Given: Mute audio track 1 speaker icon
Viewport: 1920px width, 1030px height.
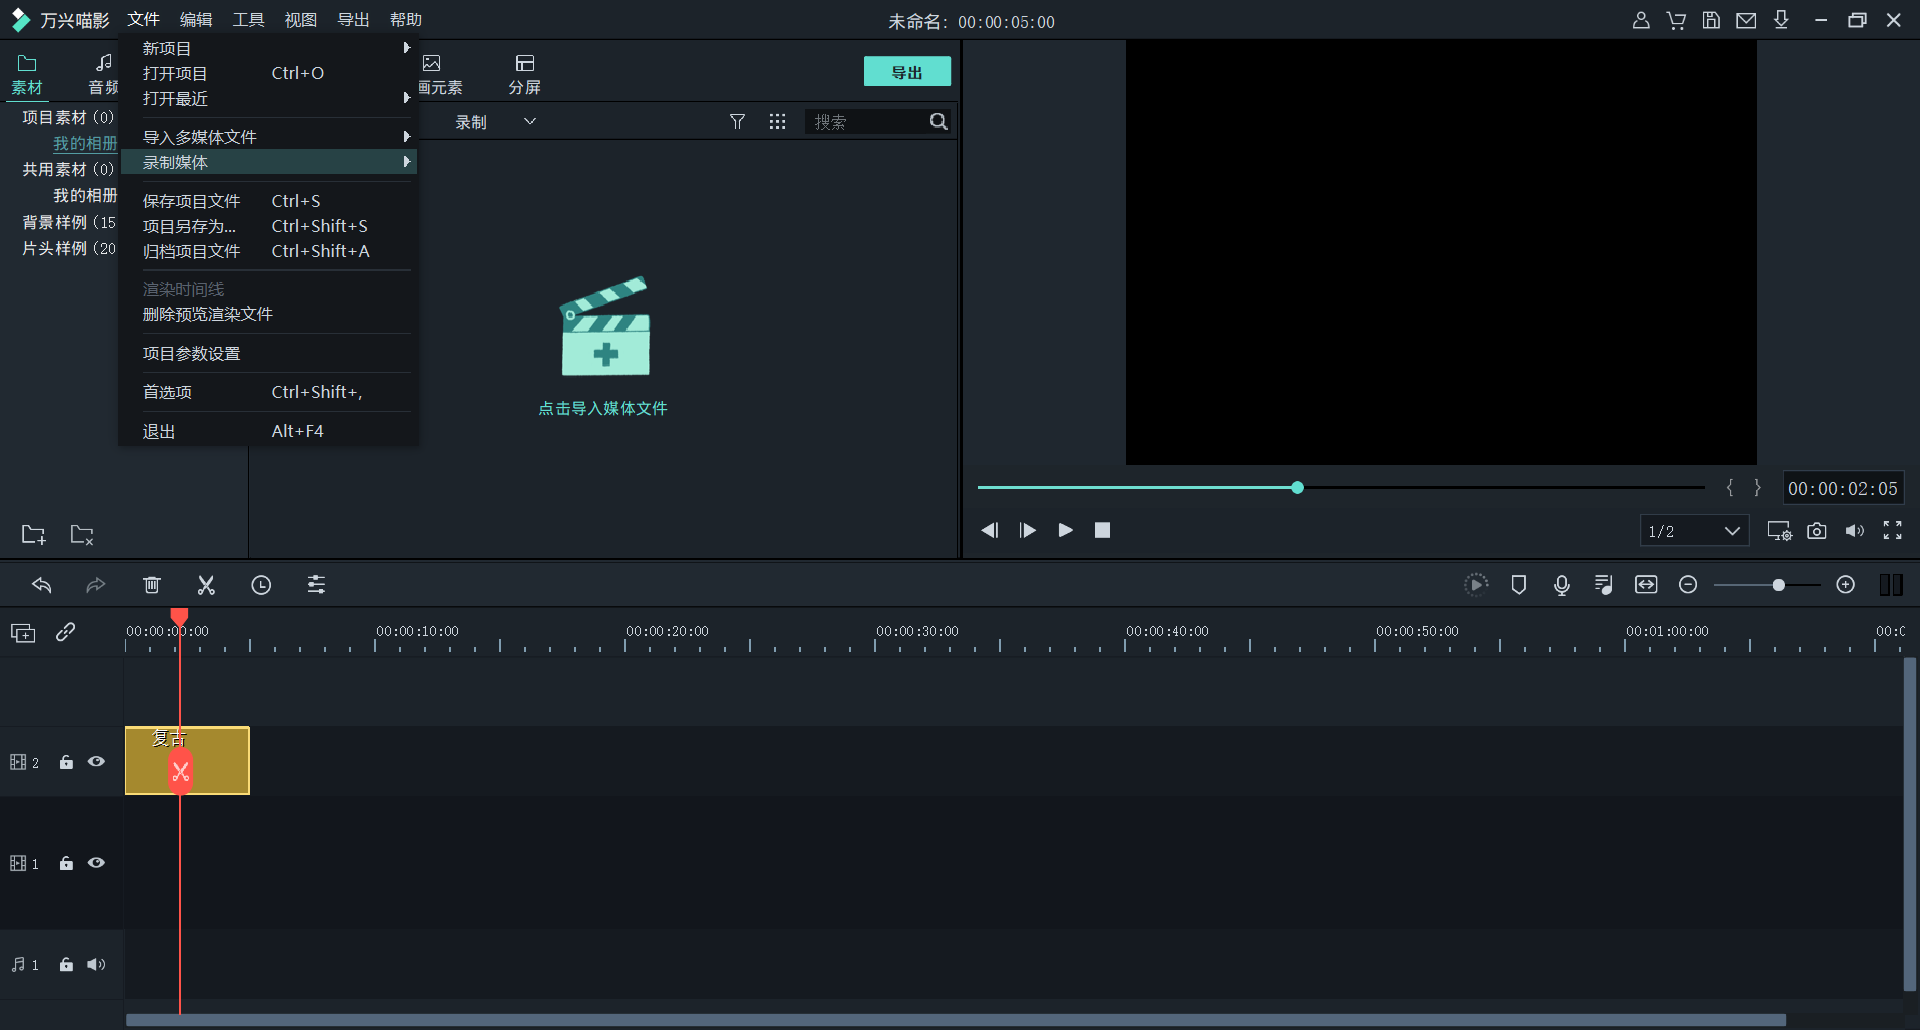Looking at the screenshot, I should [x=96, y=965].
